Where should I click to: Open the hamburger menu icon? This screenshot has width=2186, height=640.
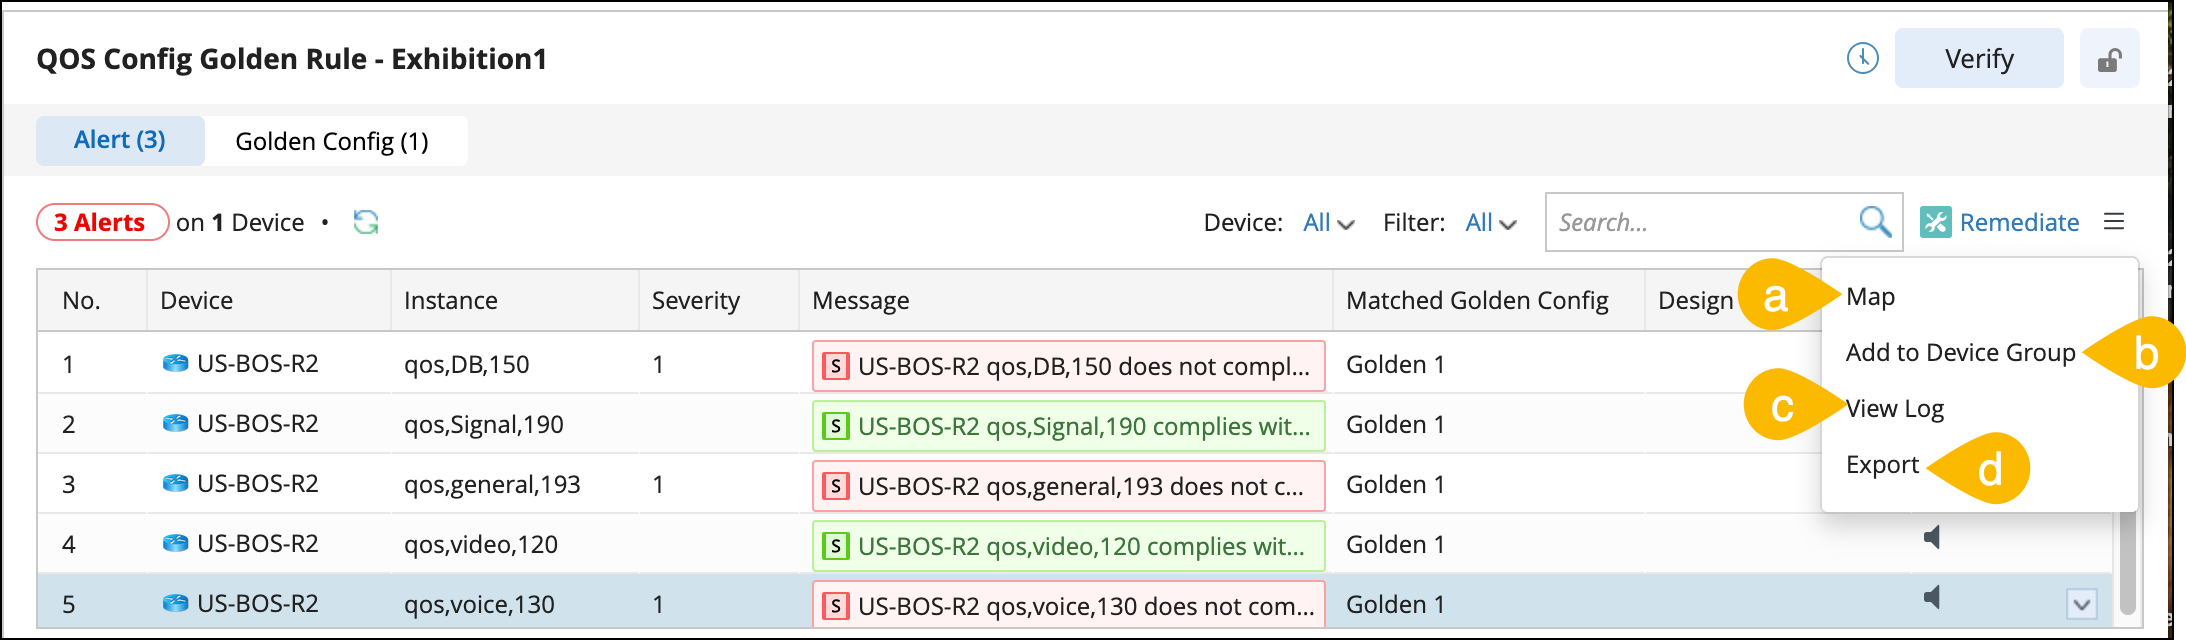pyautogui.click(x=2114, y=222)
